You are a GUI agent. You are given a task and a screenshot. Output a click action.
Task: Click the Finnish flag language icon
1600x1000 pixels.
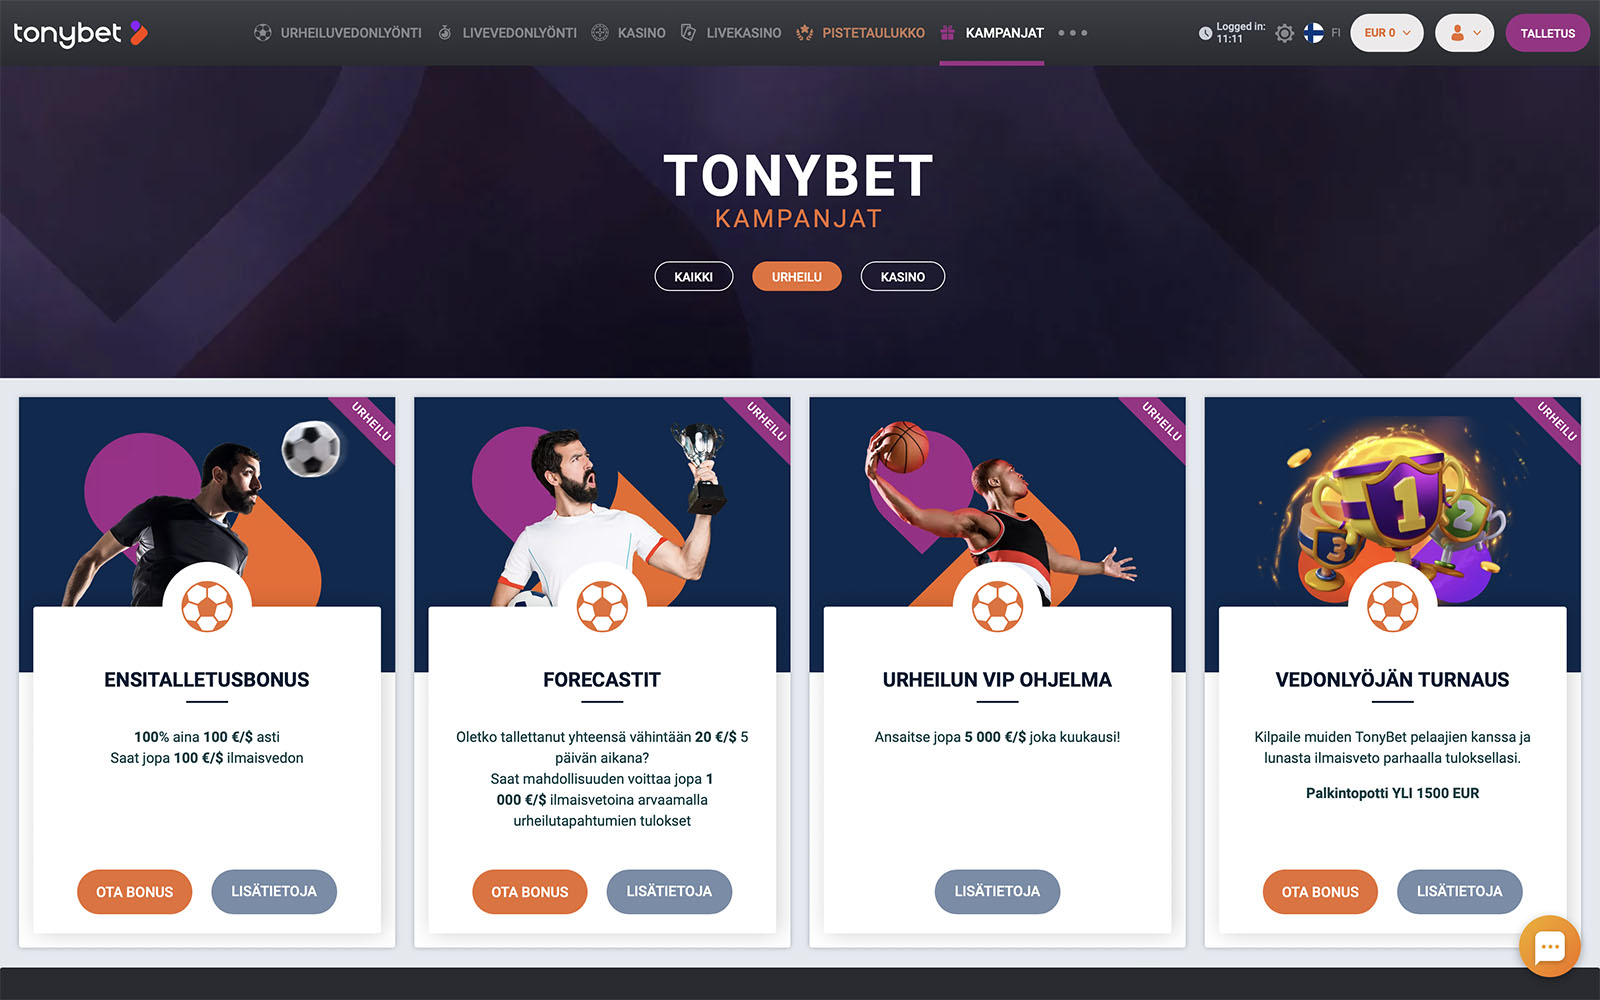pos(1314,33)
